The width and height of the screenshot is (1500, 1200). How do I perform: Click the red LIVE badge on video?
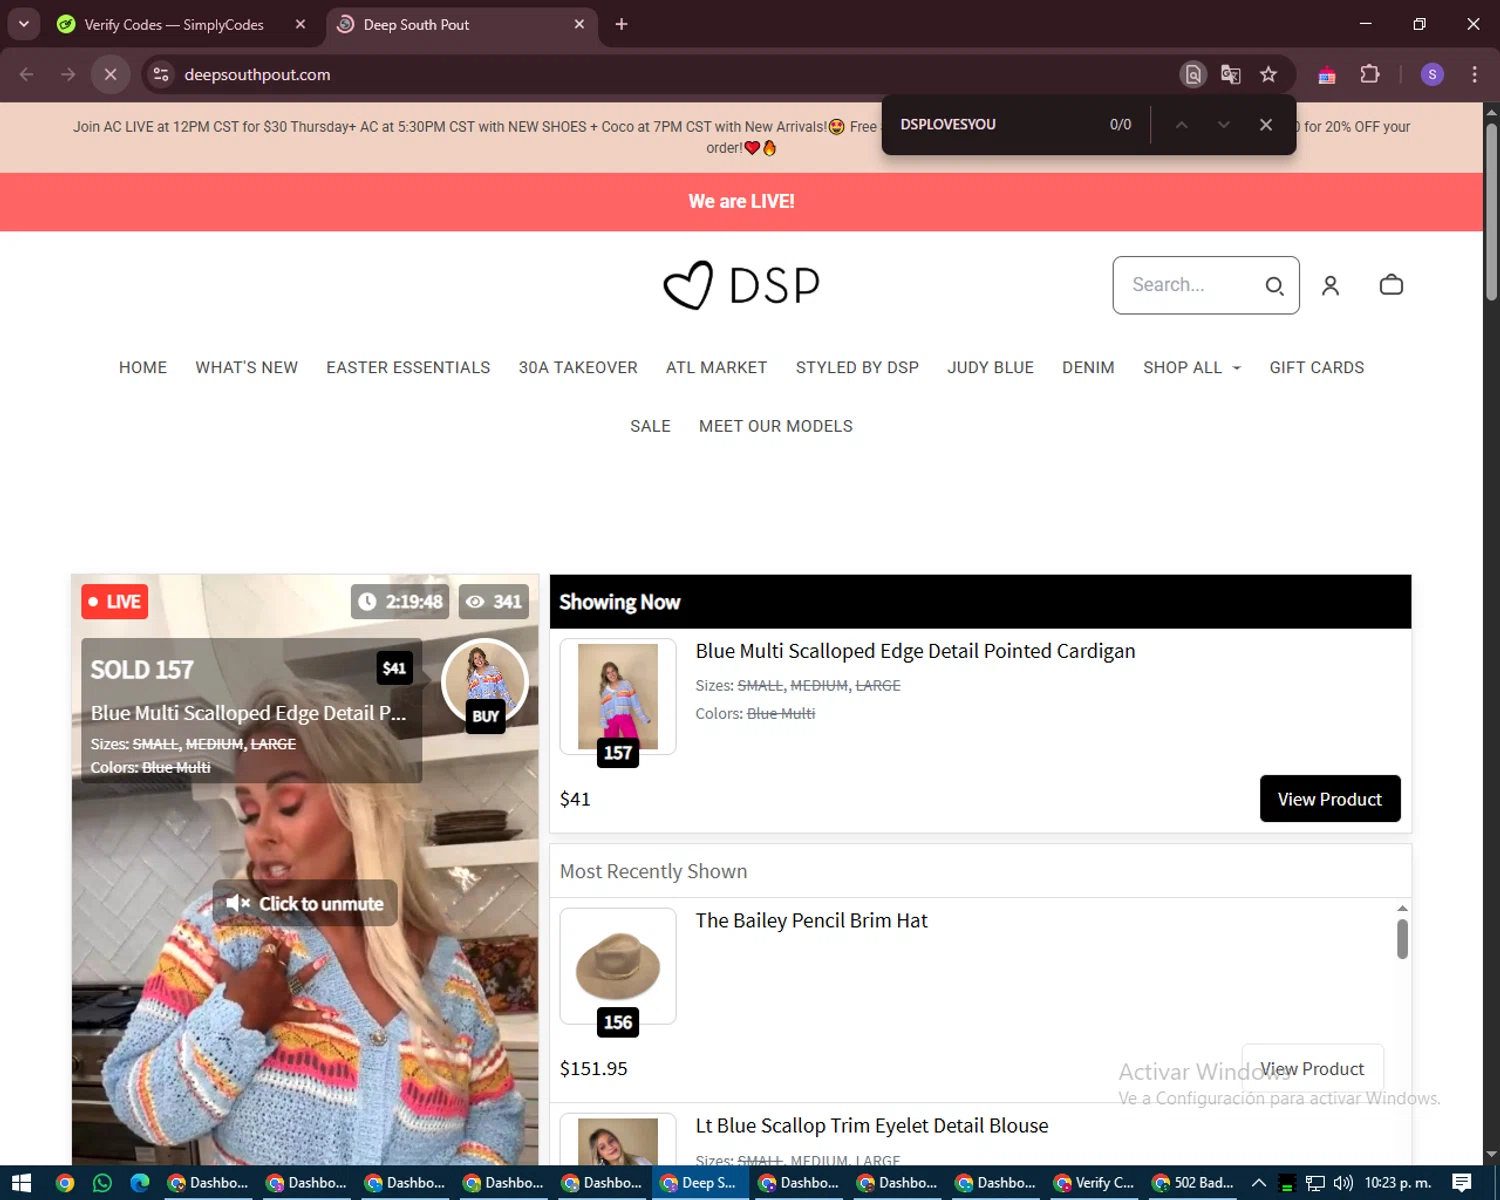[x=115, y=602]
